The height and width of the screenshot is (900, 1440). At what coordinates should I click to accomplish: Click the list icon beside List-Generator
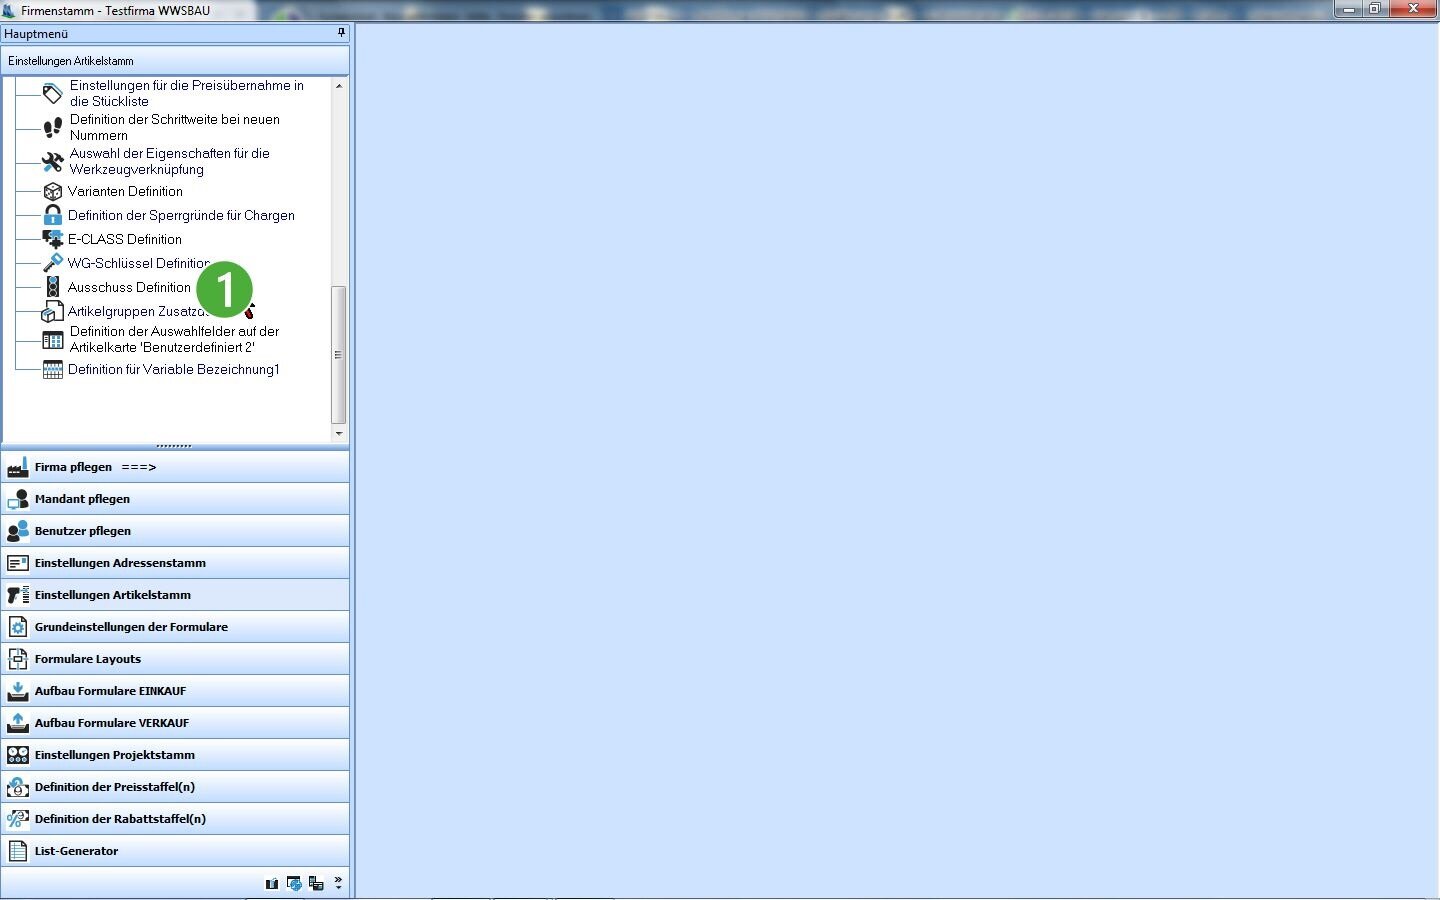click(18, 851)
